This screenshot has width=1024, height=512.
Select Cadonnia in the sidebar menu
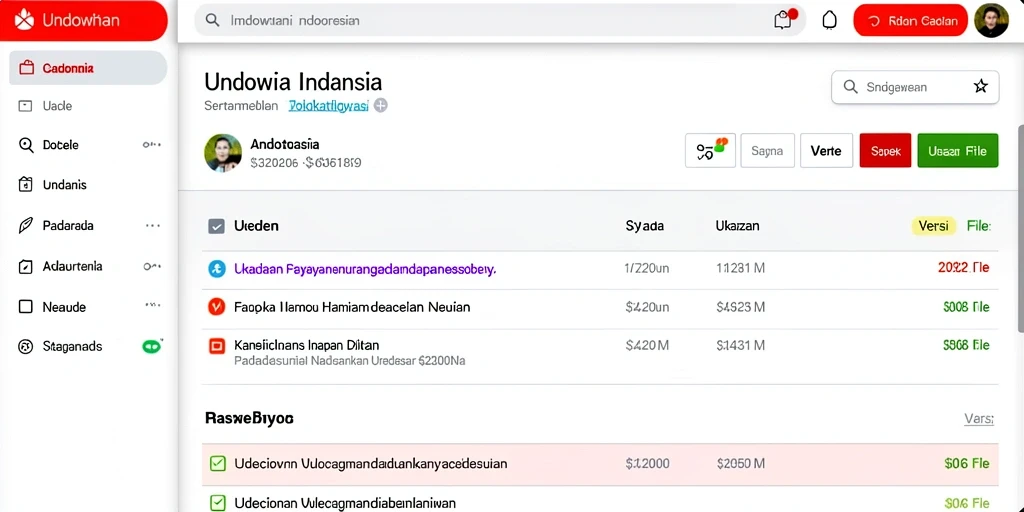point(88,68)
